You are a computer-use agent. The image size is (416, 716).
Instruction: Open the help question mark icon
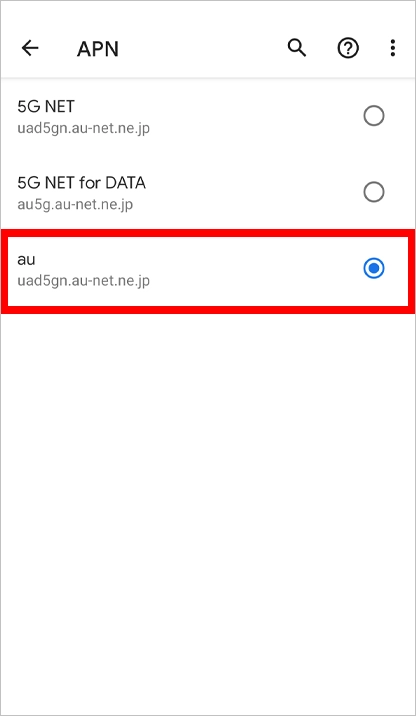pyautogui.click(x=348, y=48)
